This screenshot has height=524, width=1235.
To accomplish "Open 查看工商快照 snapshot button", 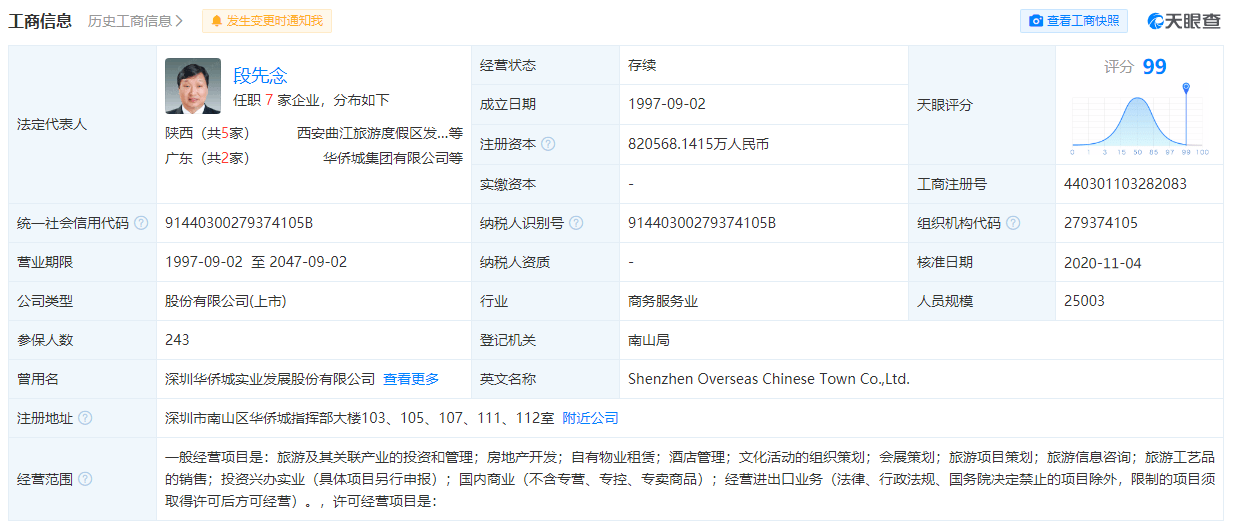I will click(x=1074, y=21).
